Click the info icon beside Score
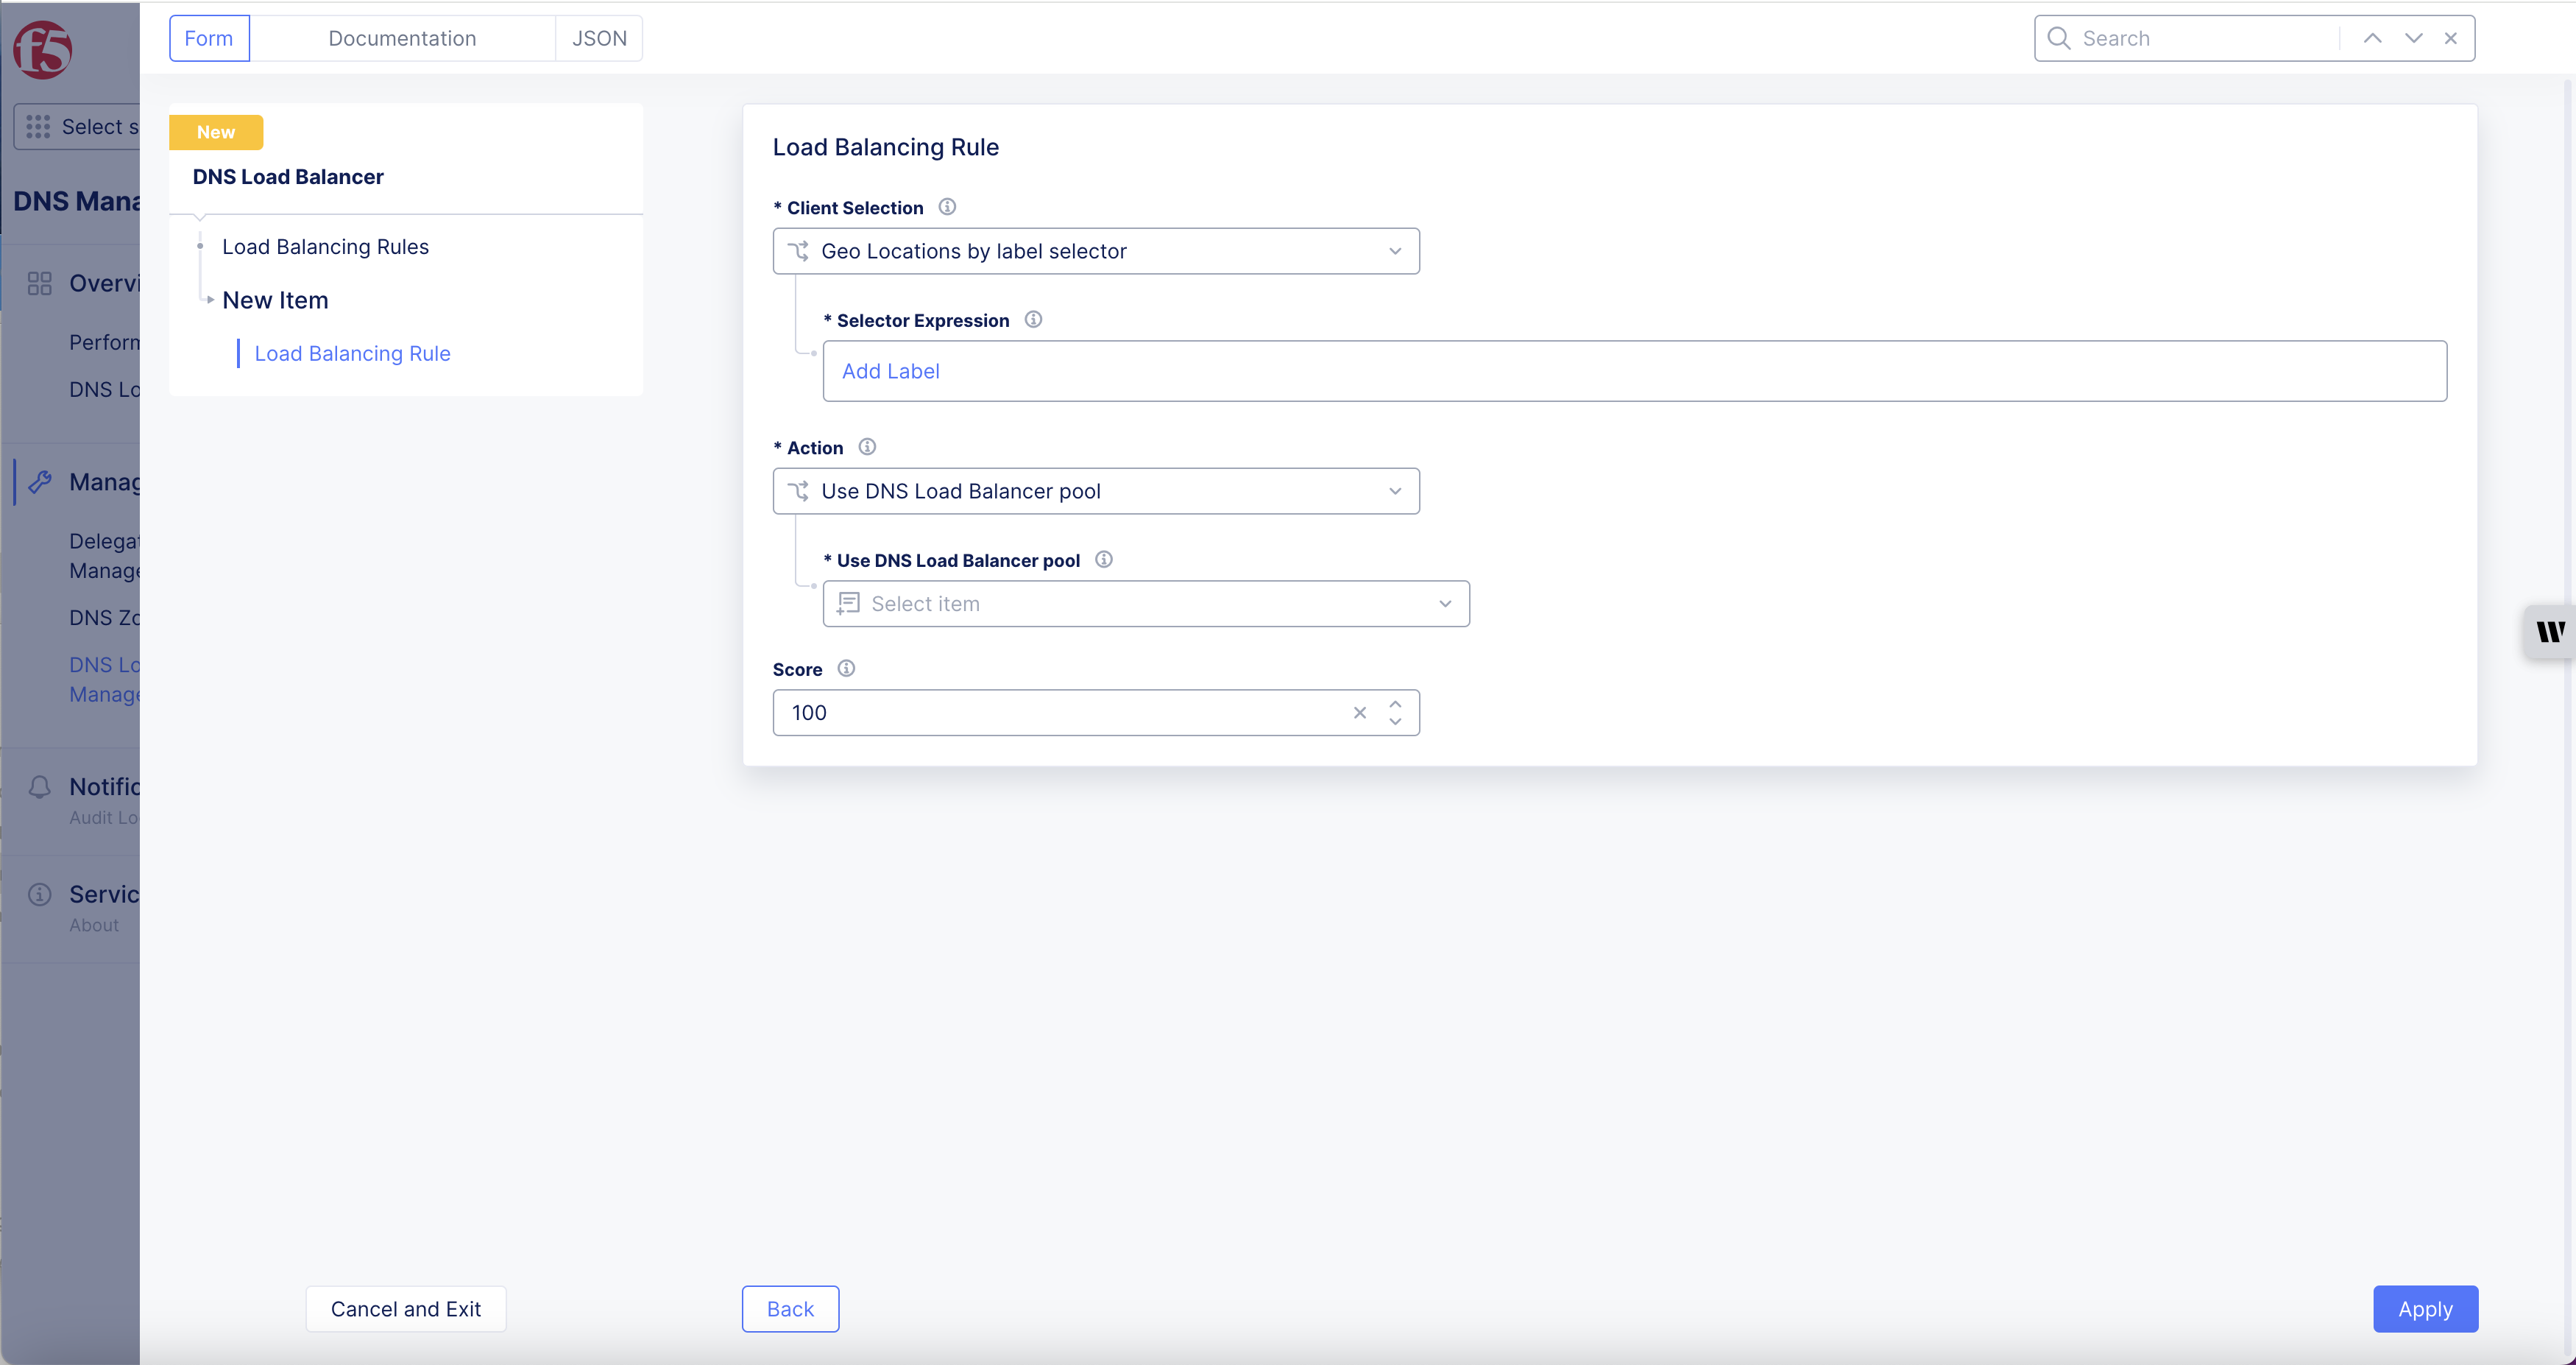 (x=845, y=668)
